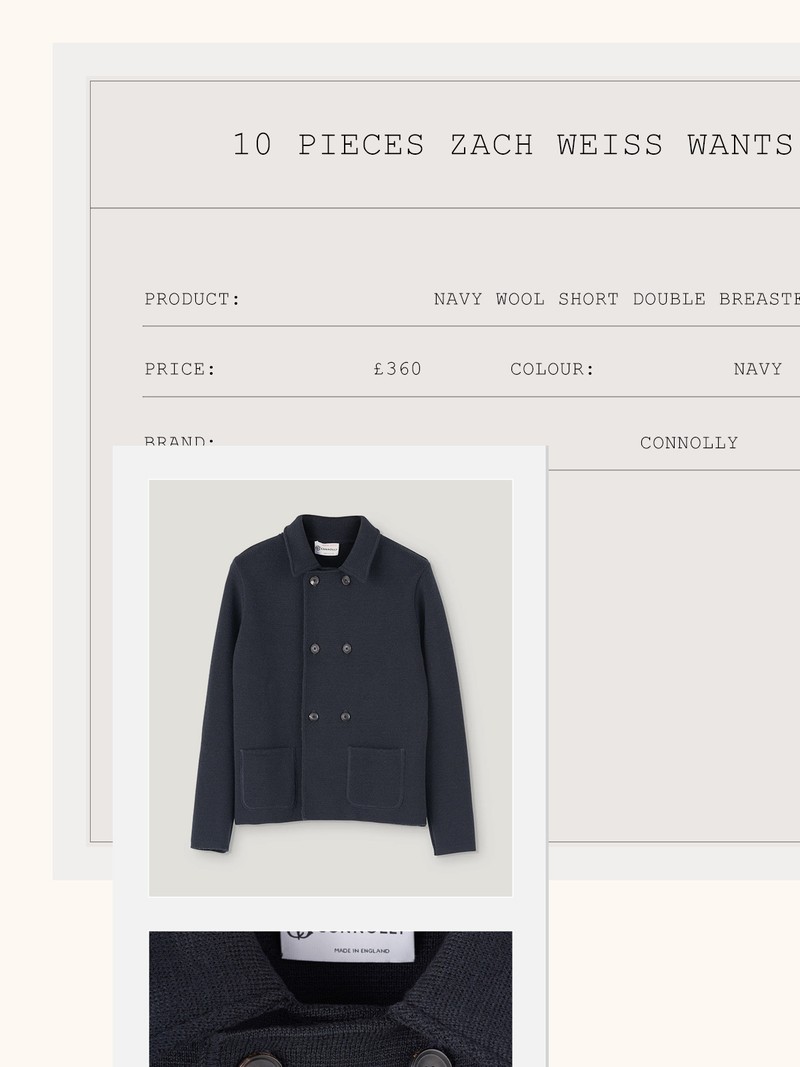Select the Navy Wool Short Double Breasted product name
Viewport: 800px width, 1067px height.
(616, 299)
